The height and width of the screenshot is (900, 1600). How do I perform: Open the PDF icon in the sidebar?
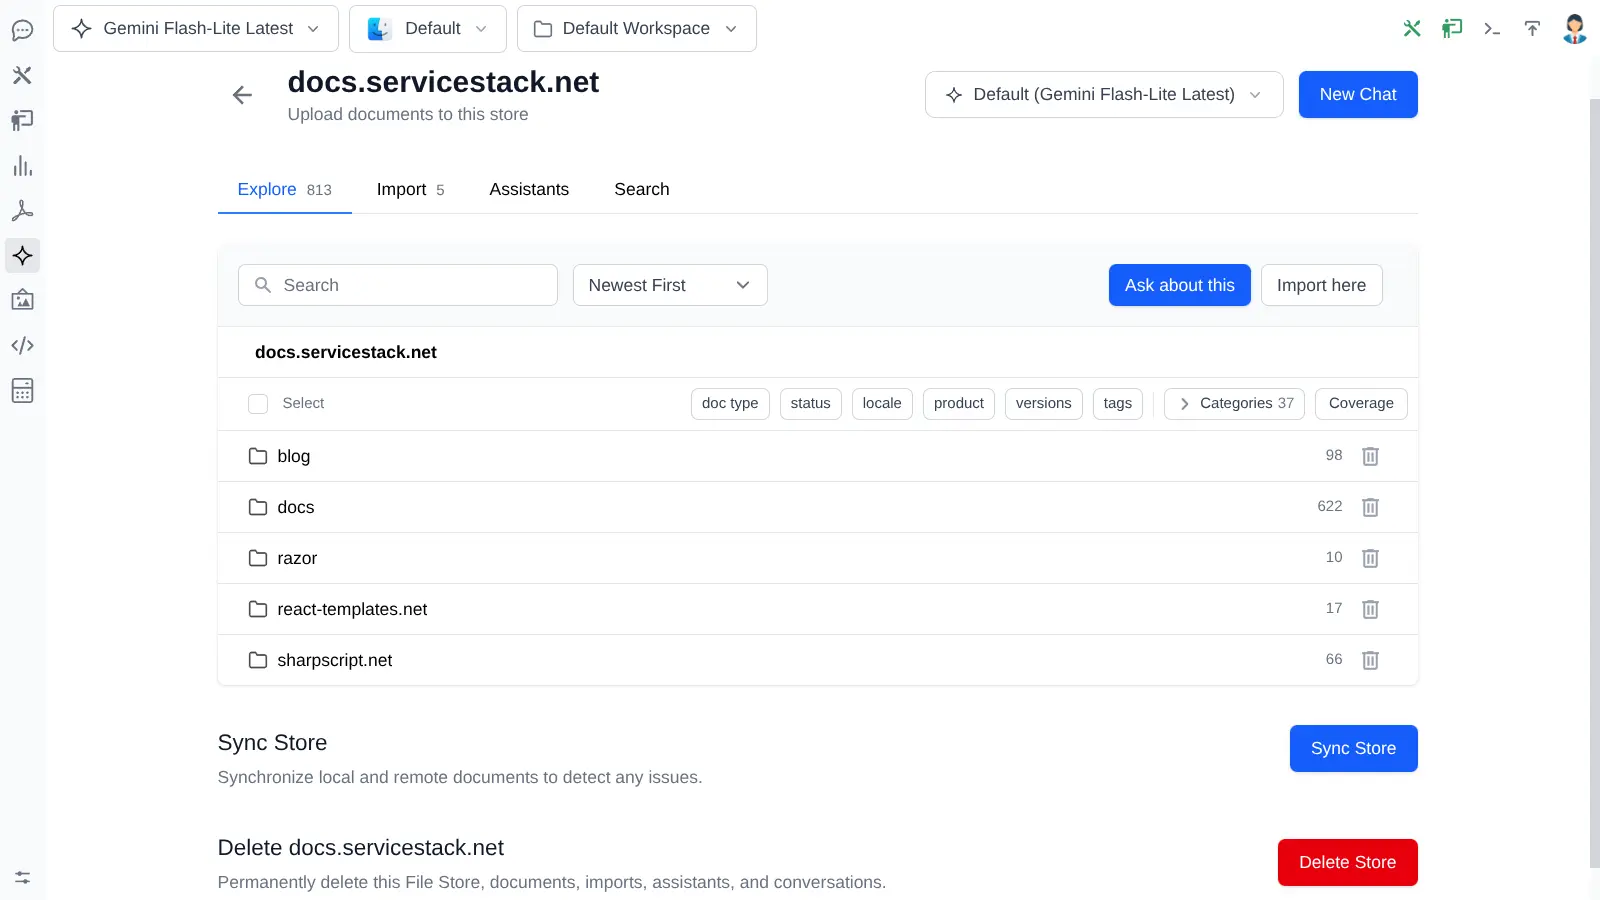[x=22, y=211]
